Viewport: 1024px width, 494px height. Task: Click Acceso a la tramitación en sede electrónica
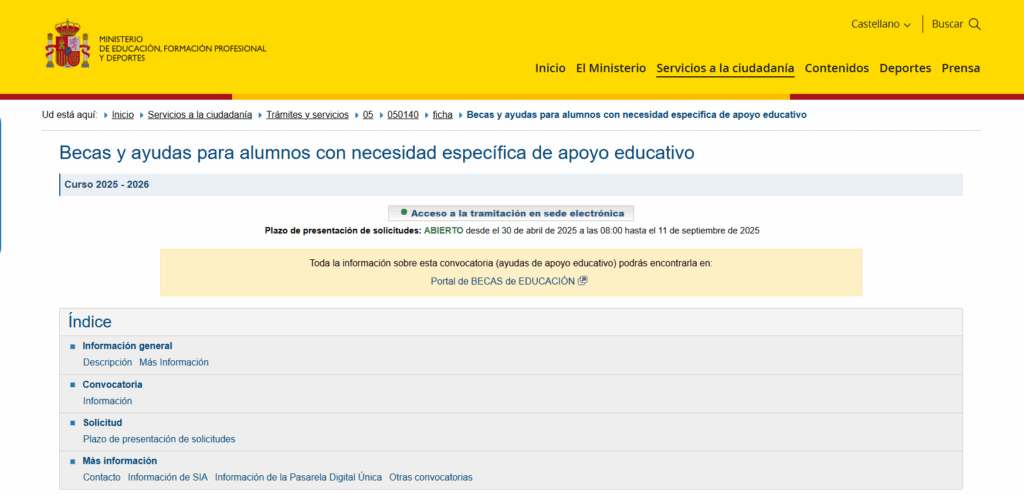tap(511, 213)
